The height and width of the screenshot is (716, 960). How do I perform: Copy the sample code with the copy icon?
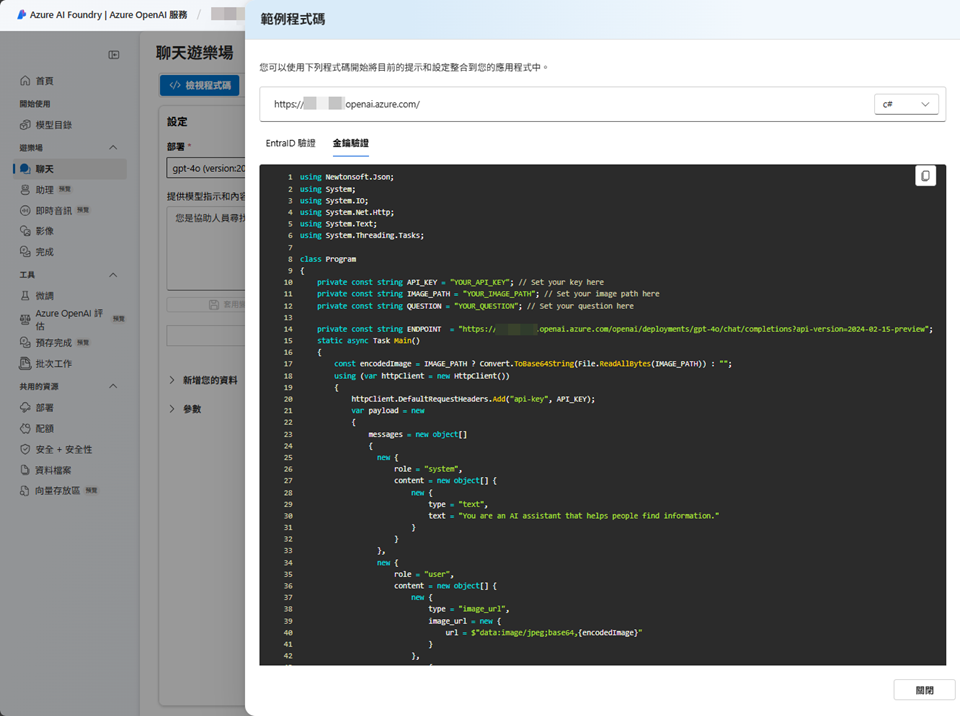(x=925, y=176)
